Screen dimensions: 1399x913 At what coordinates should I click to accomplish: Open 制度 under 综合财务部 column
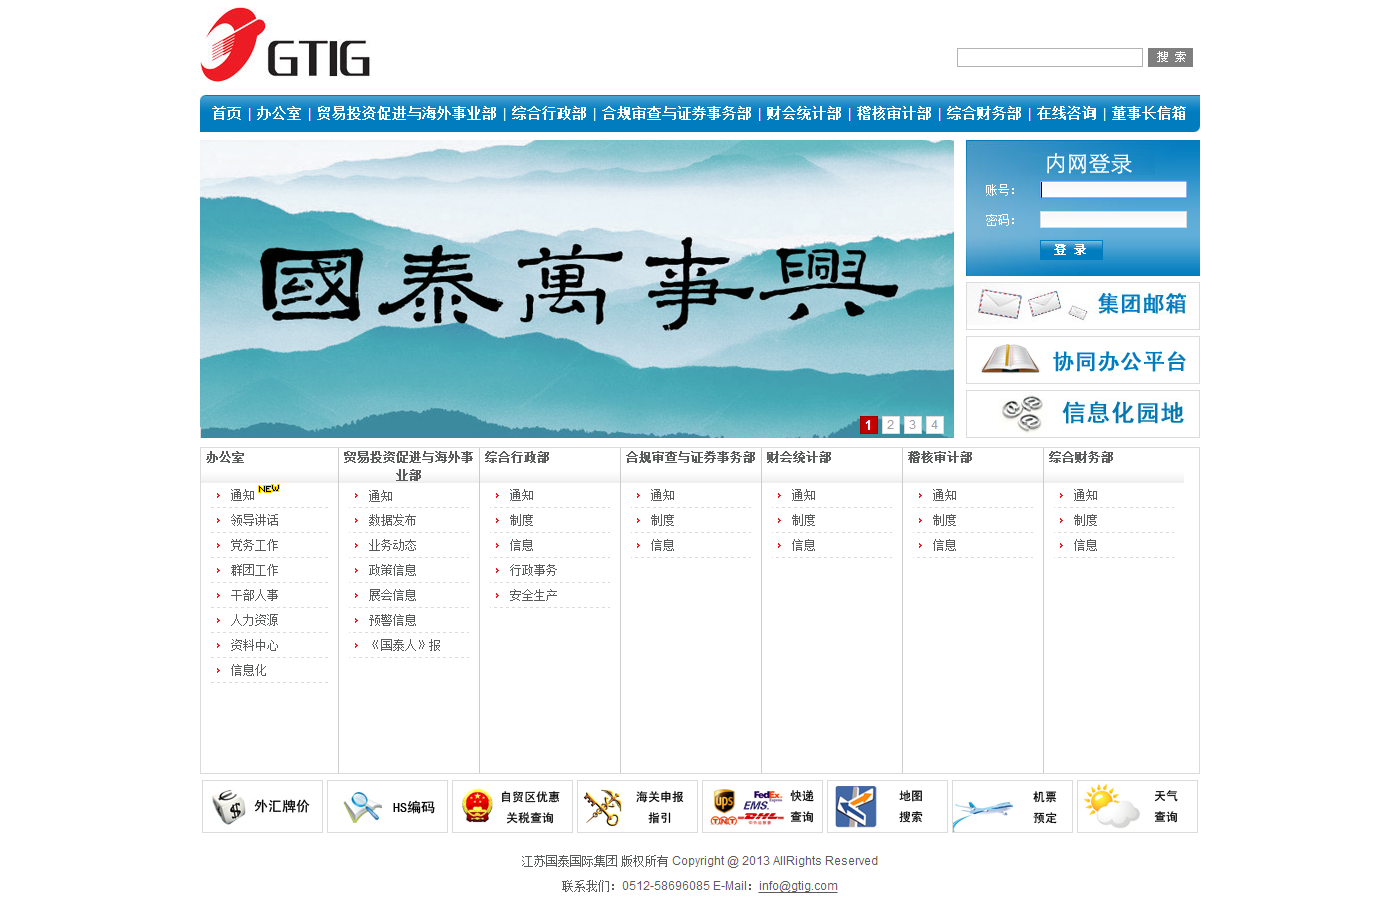[x=1086, y=520]
